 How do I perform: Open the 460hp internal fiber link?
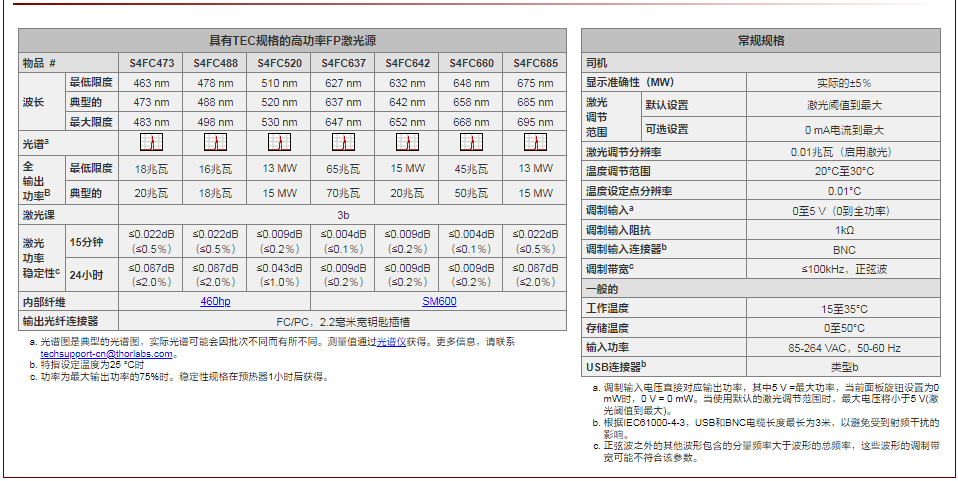tap(215, 300)
